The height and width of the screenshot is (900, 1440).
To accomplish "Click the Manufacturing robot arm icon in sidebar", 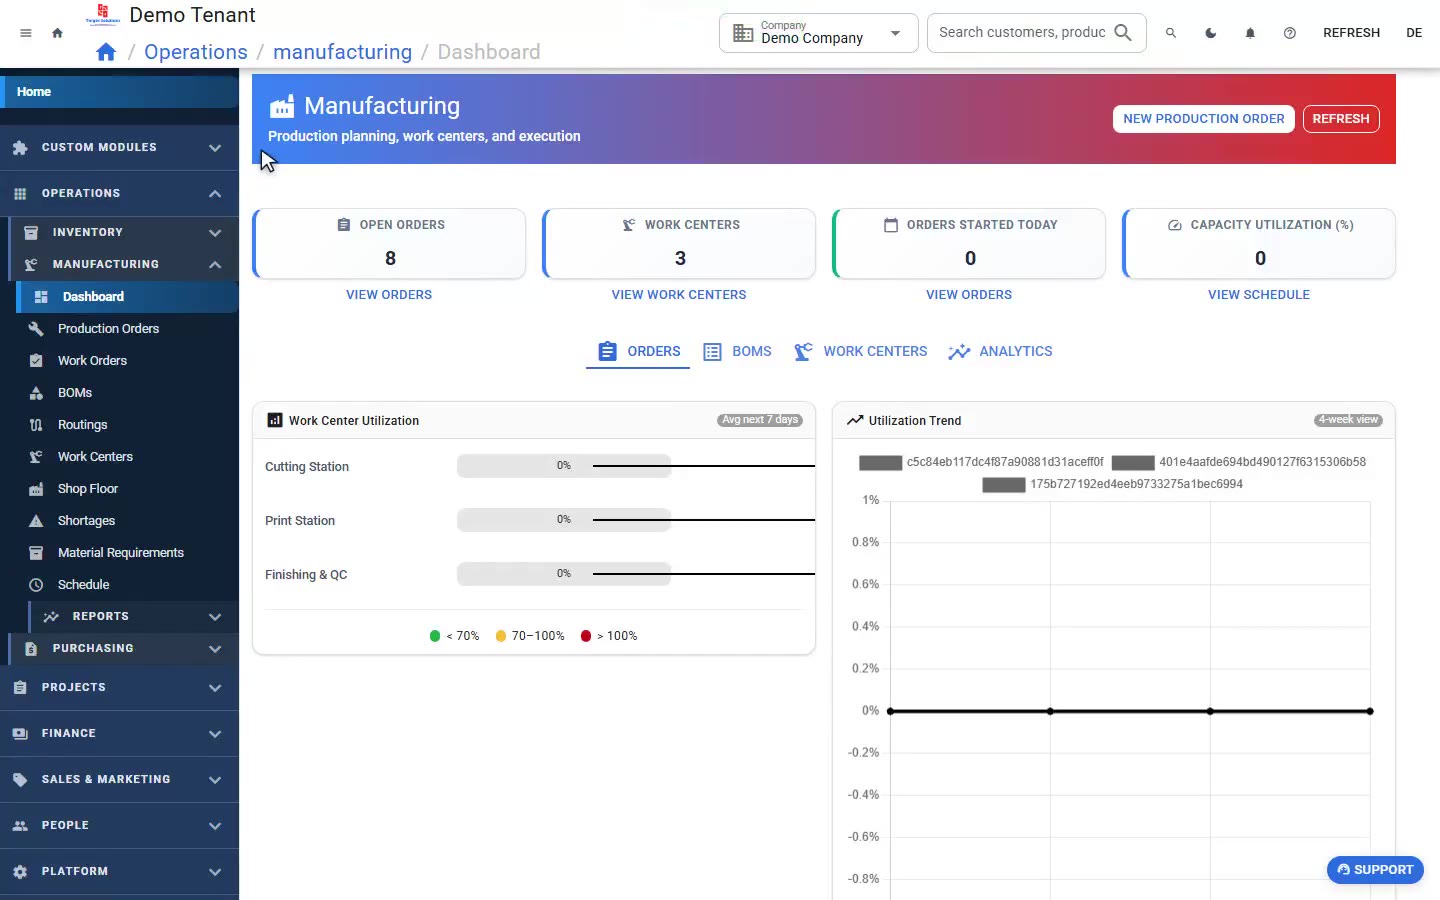I will point(31,264).
